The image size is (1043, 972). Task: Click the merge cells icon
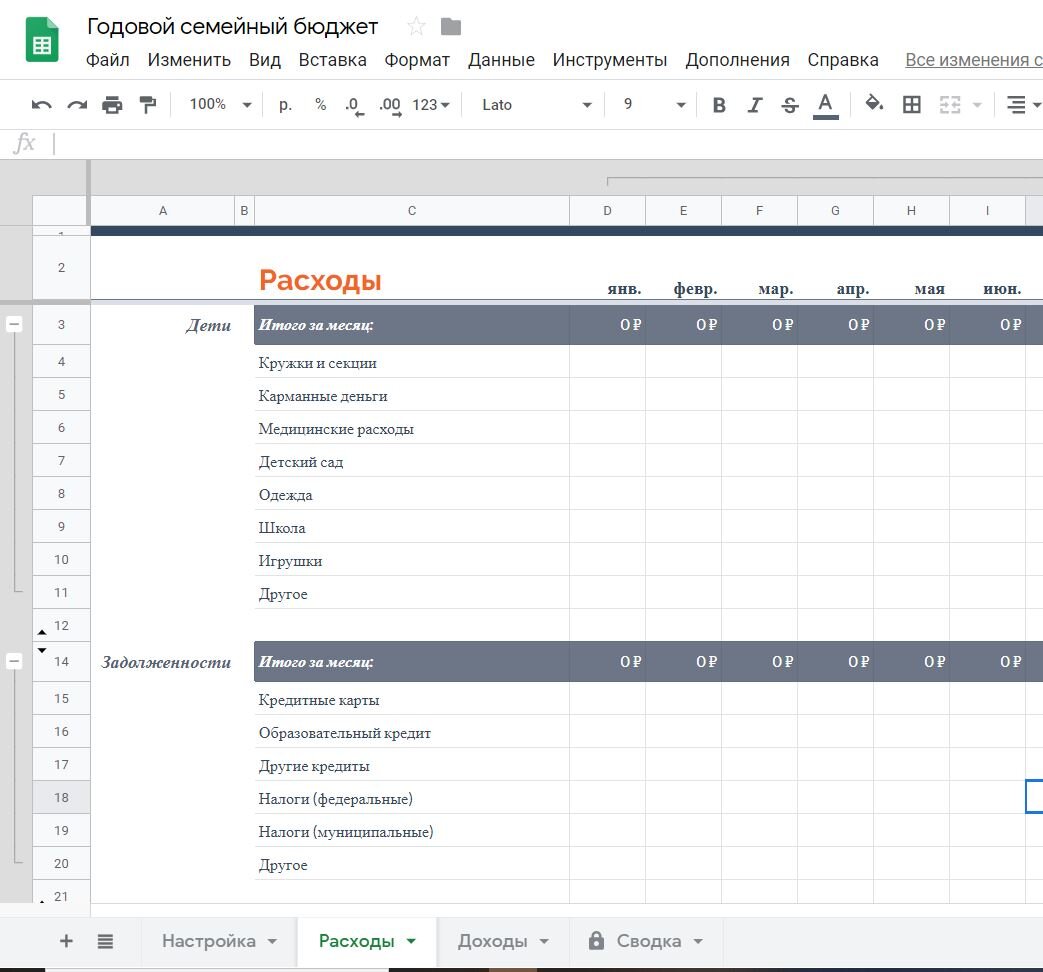pos(949,104)
